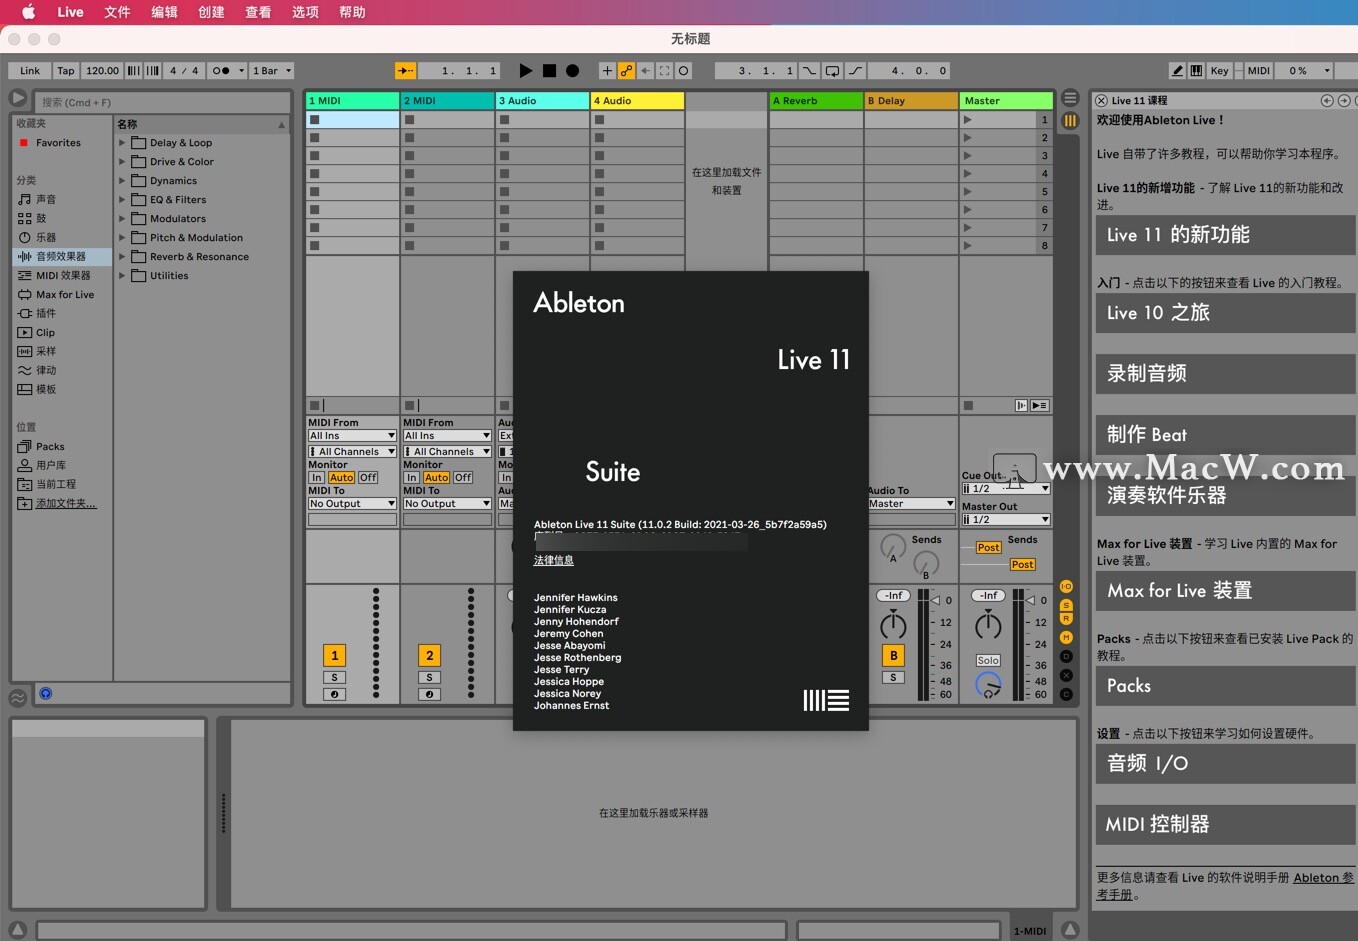
Task: Toggle the Automation Arm icon
Action: tap(626, 71)
